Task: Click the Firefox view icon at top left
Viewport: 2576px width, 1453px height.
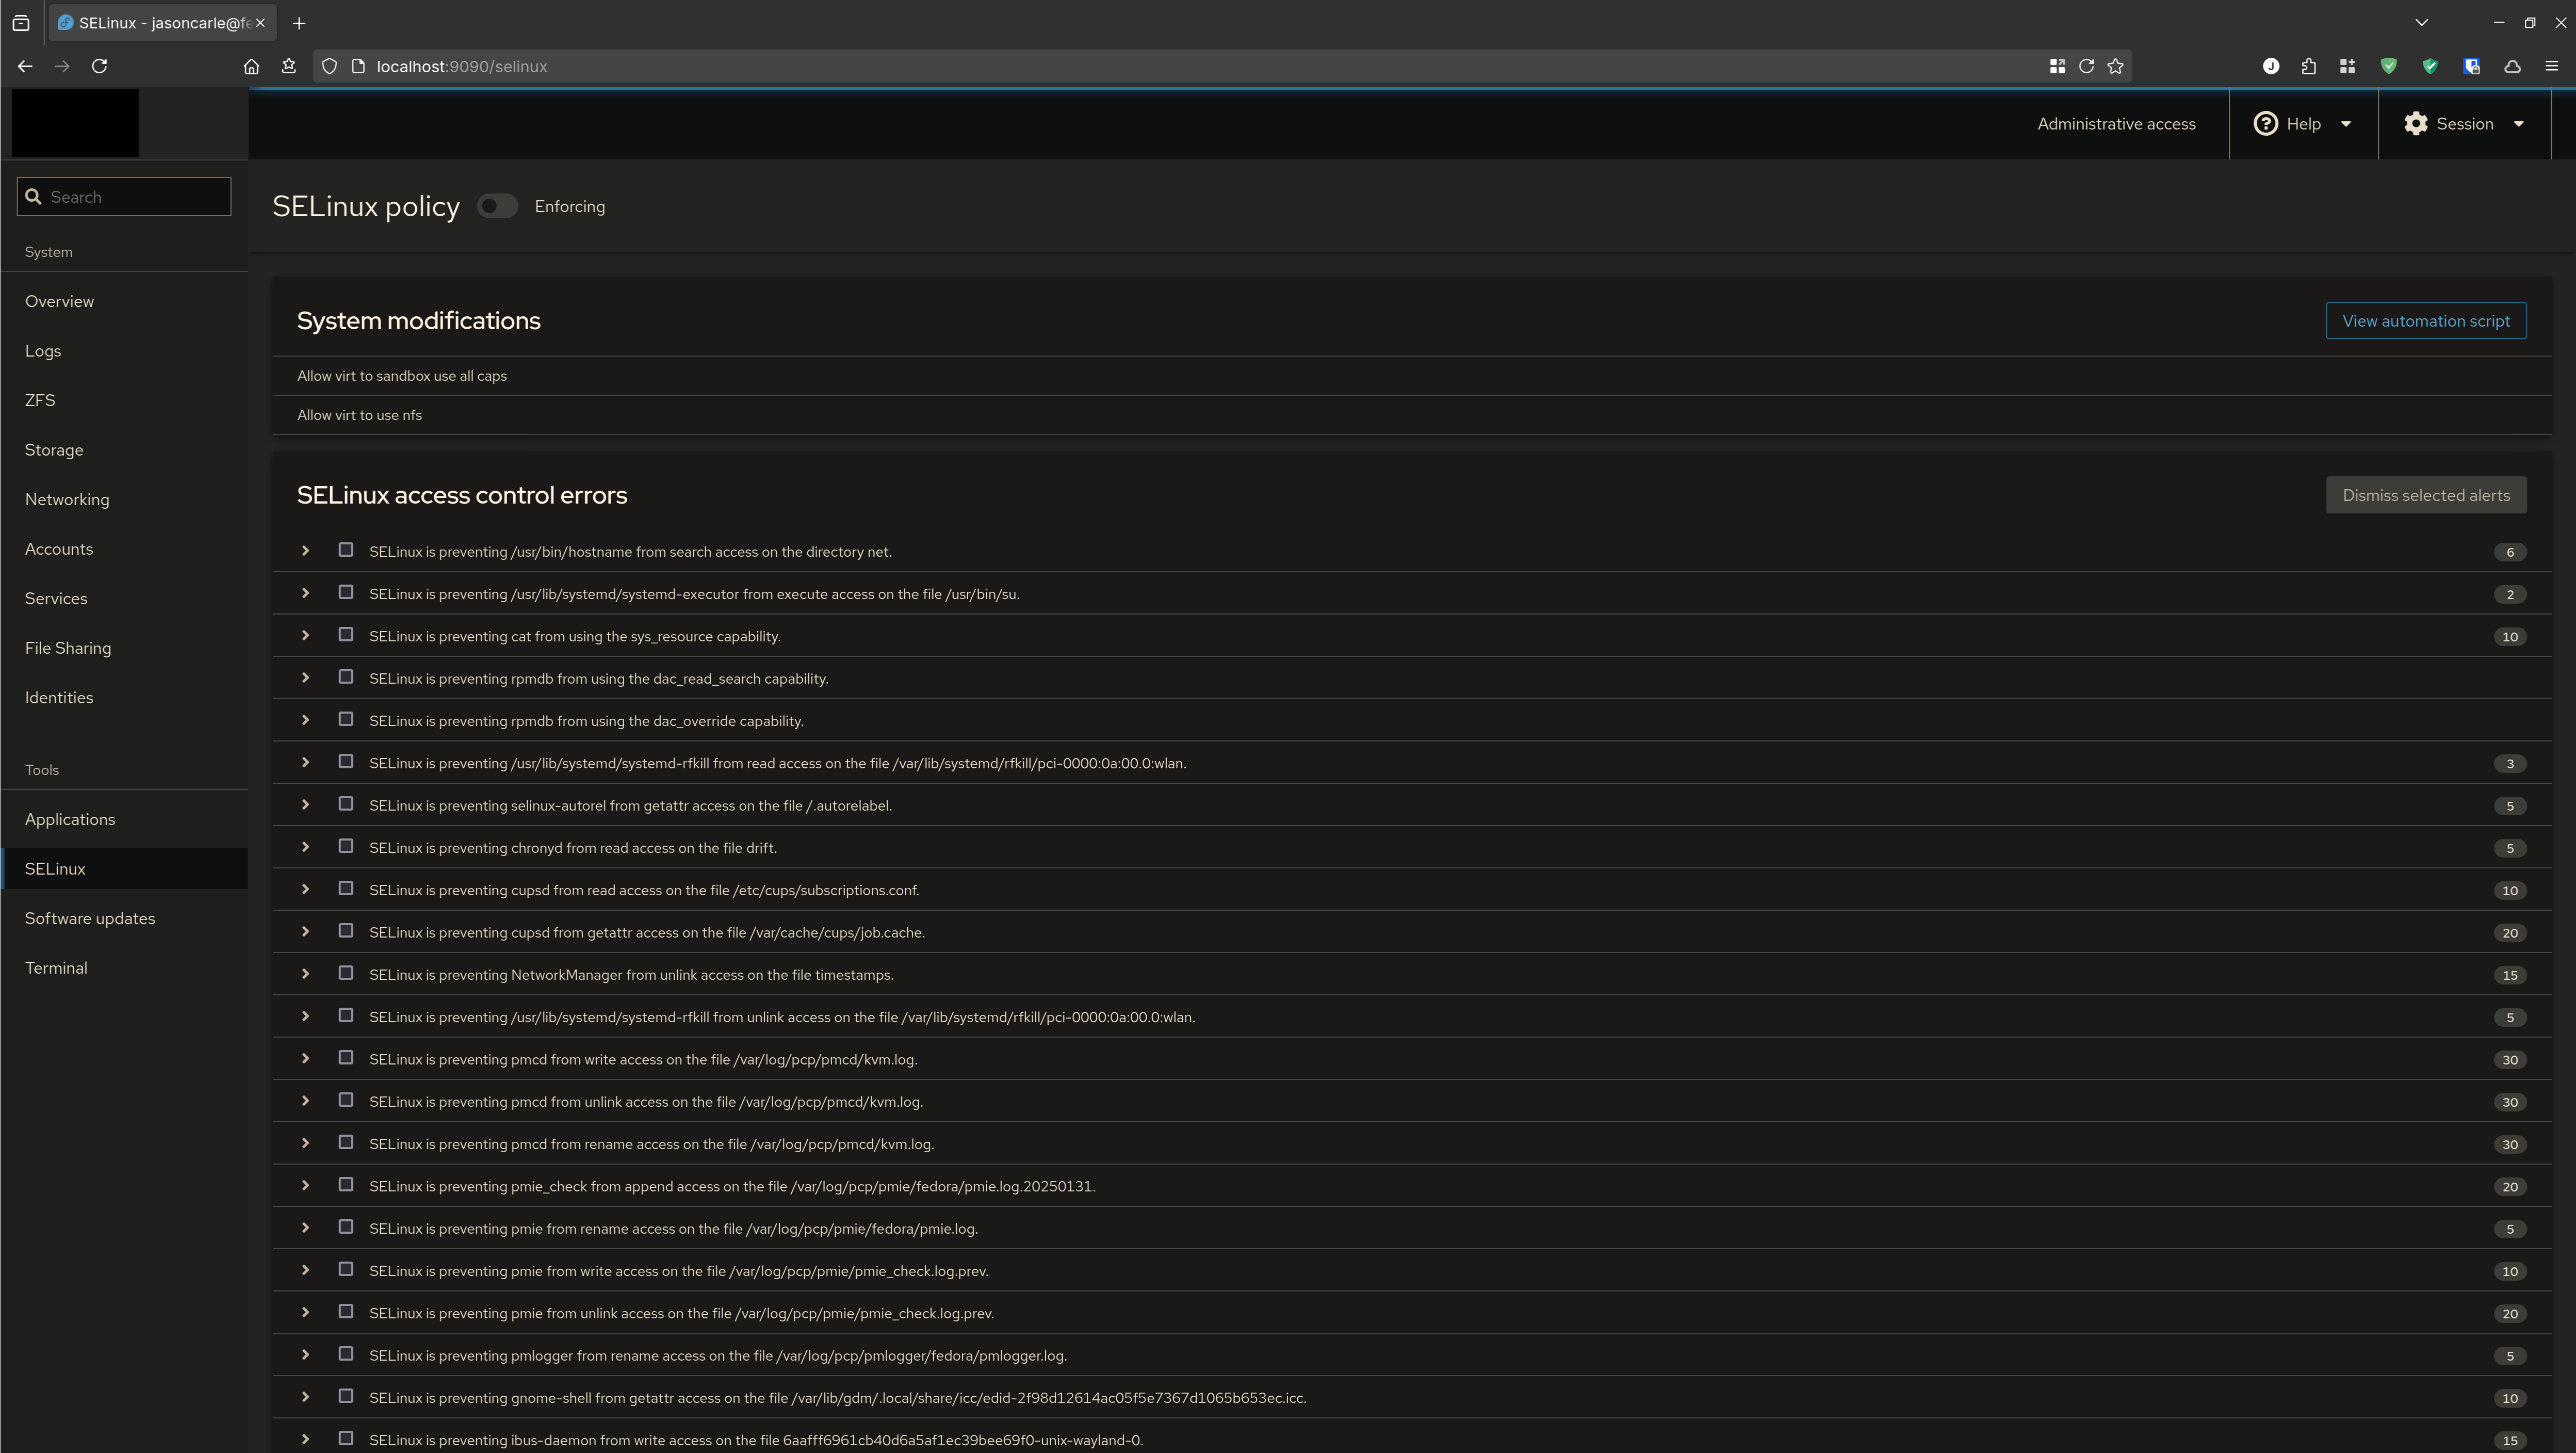Action: point(21,23)
